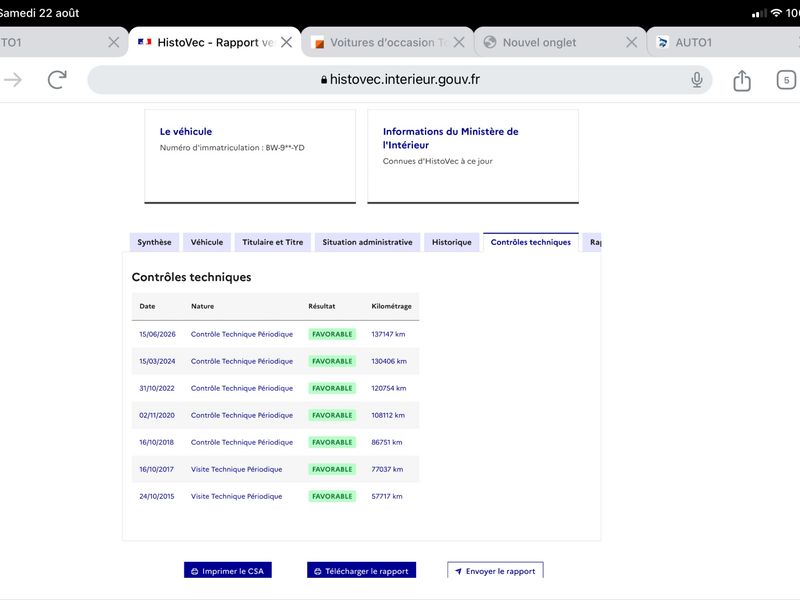Click Contrôle Technique Périodique in 31/10/2022 row
The image size is (800, 600).
click(x=242, y=388)
